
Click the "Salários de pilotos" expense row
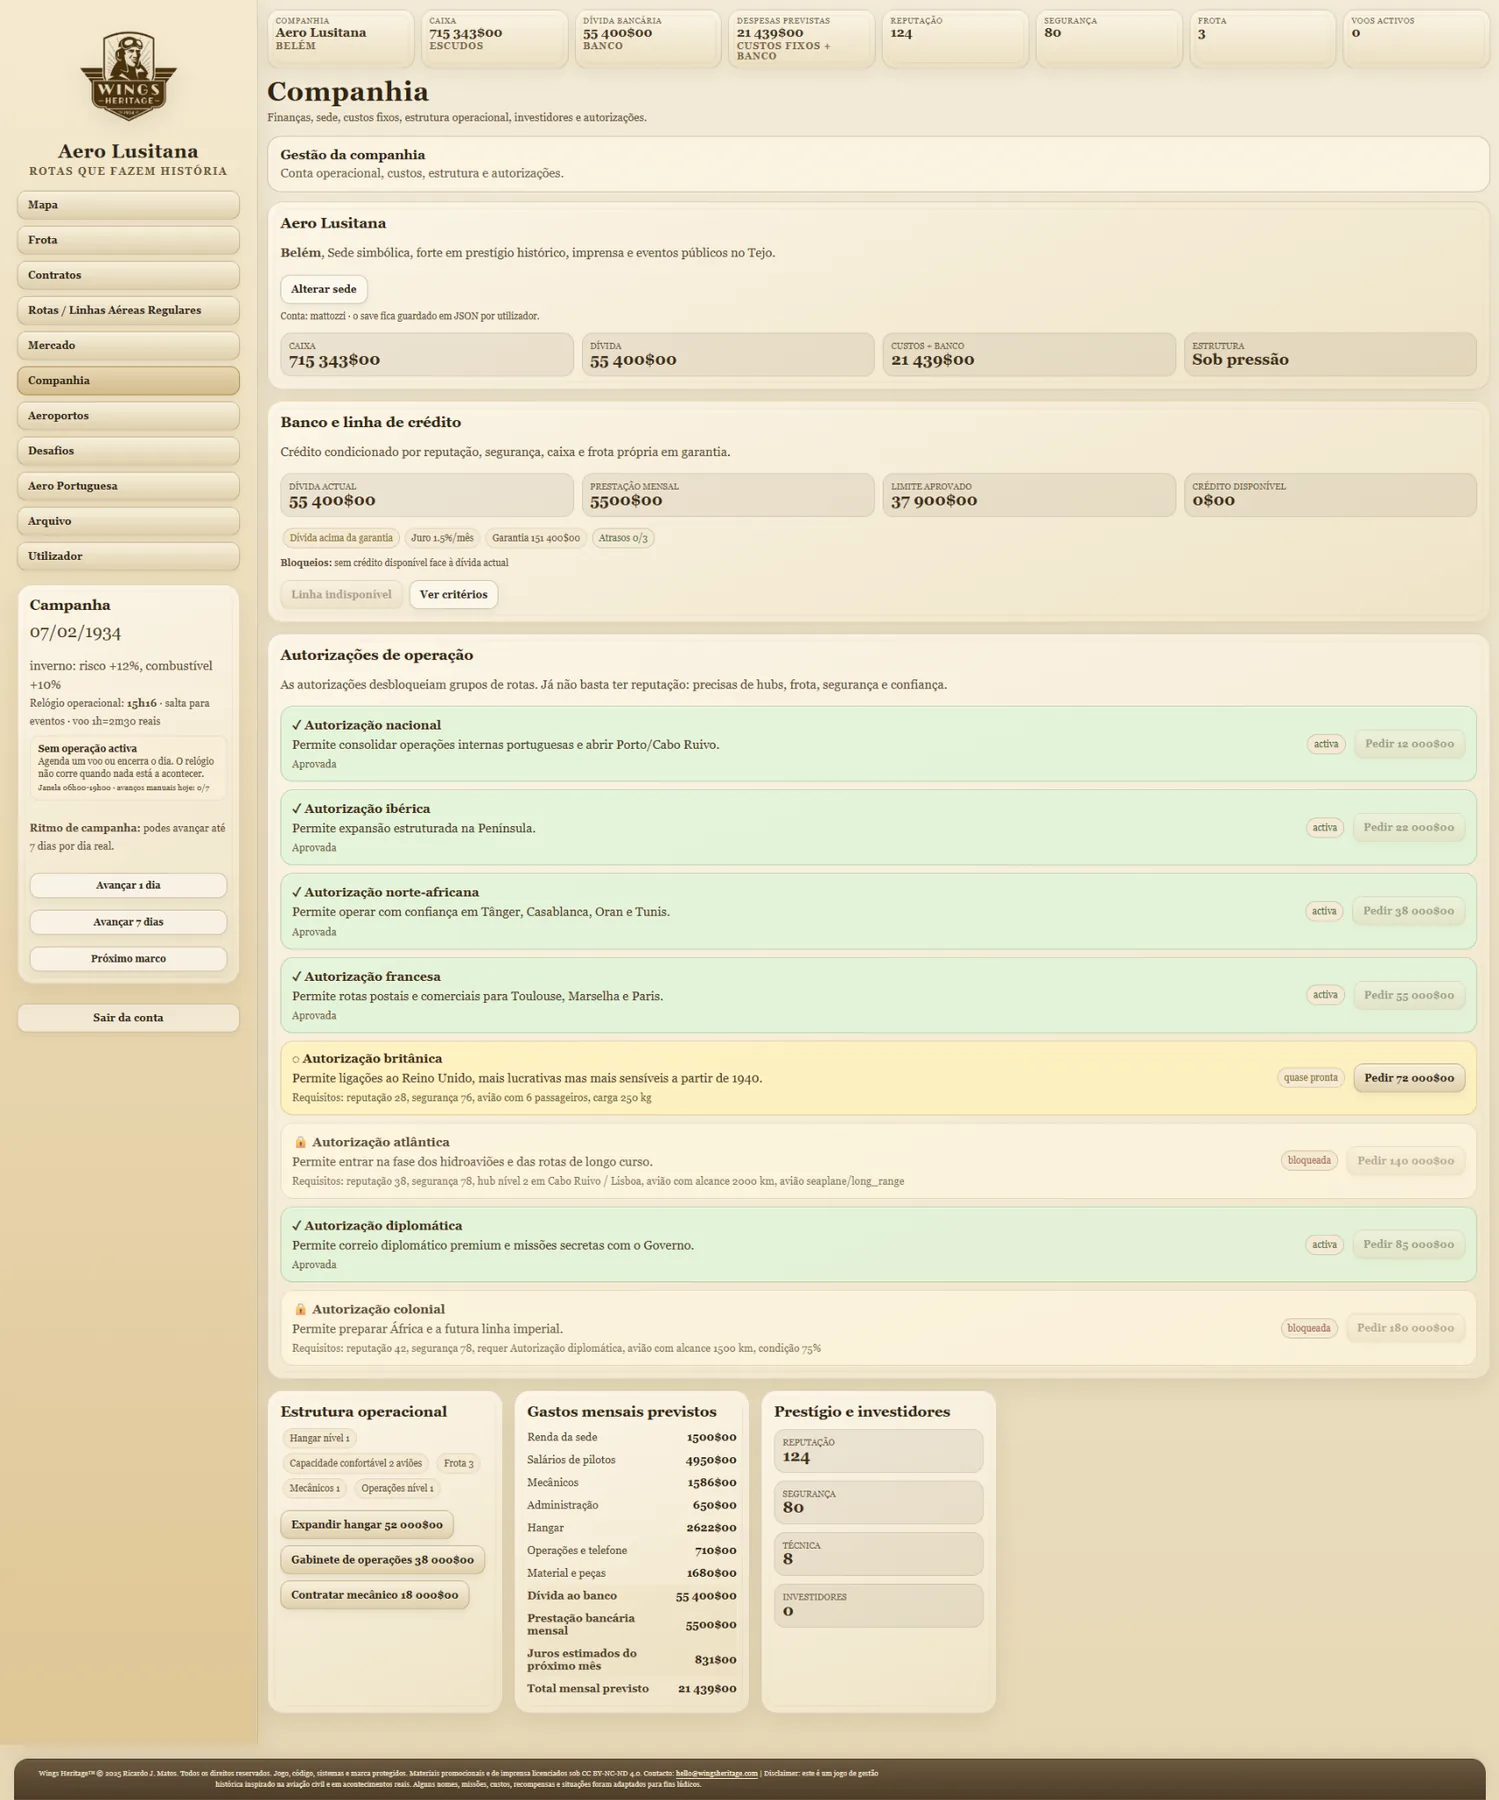coord(632,1460)
